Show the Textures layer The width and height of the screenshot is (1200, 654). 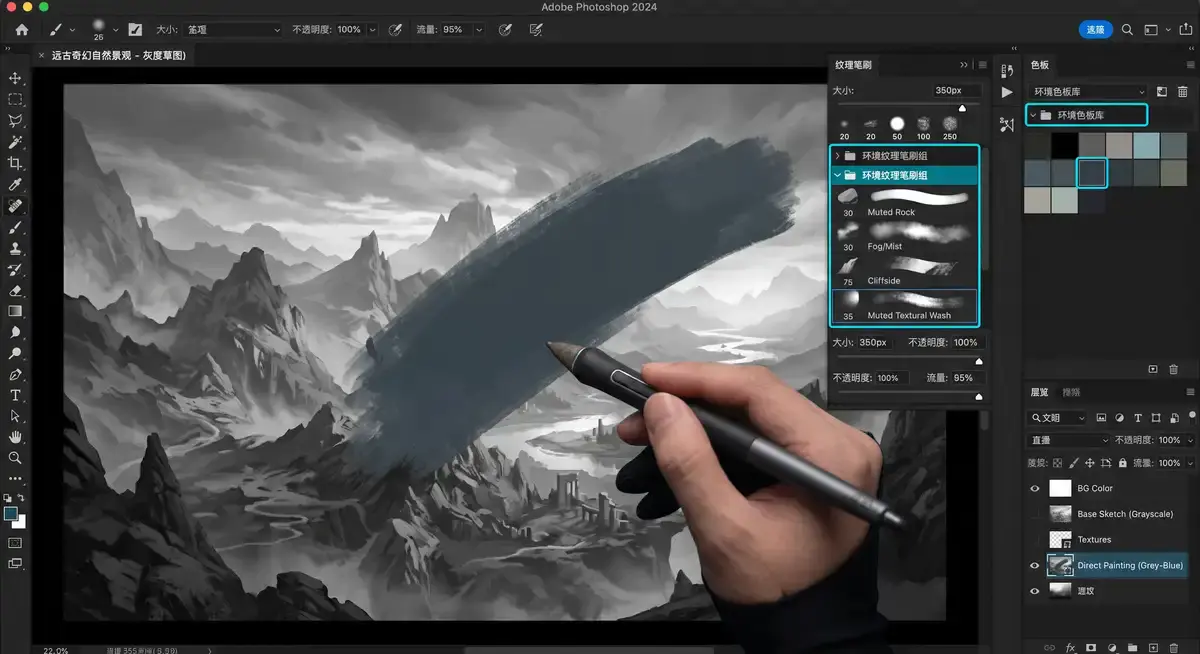(1035, 540)
